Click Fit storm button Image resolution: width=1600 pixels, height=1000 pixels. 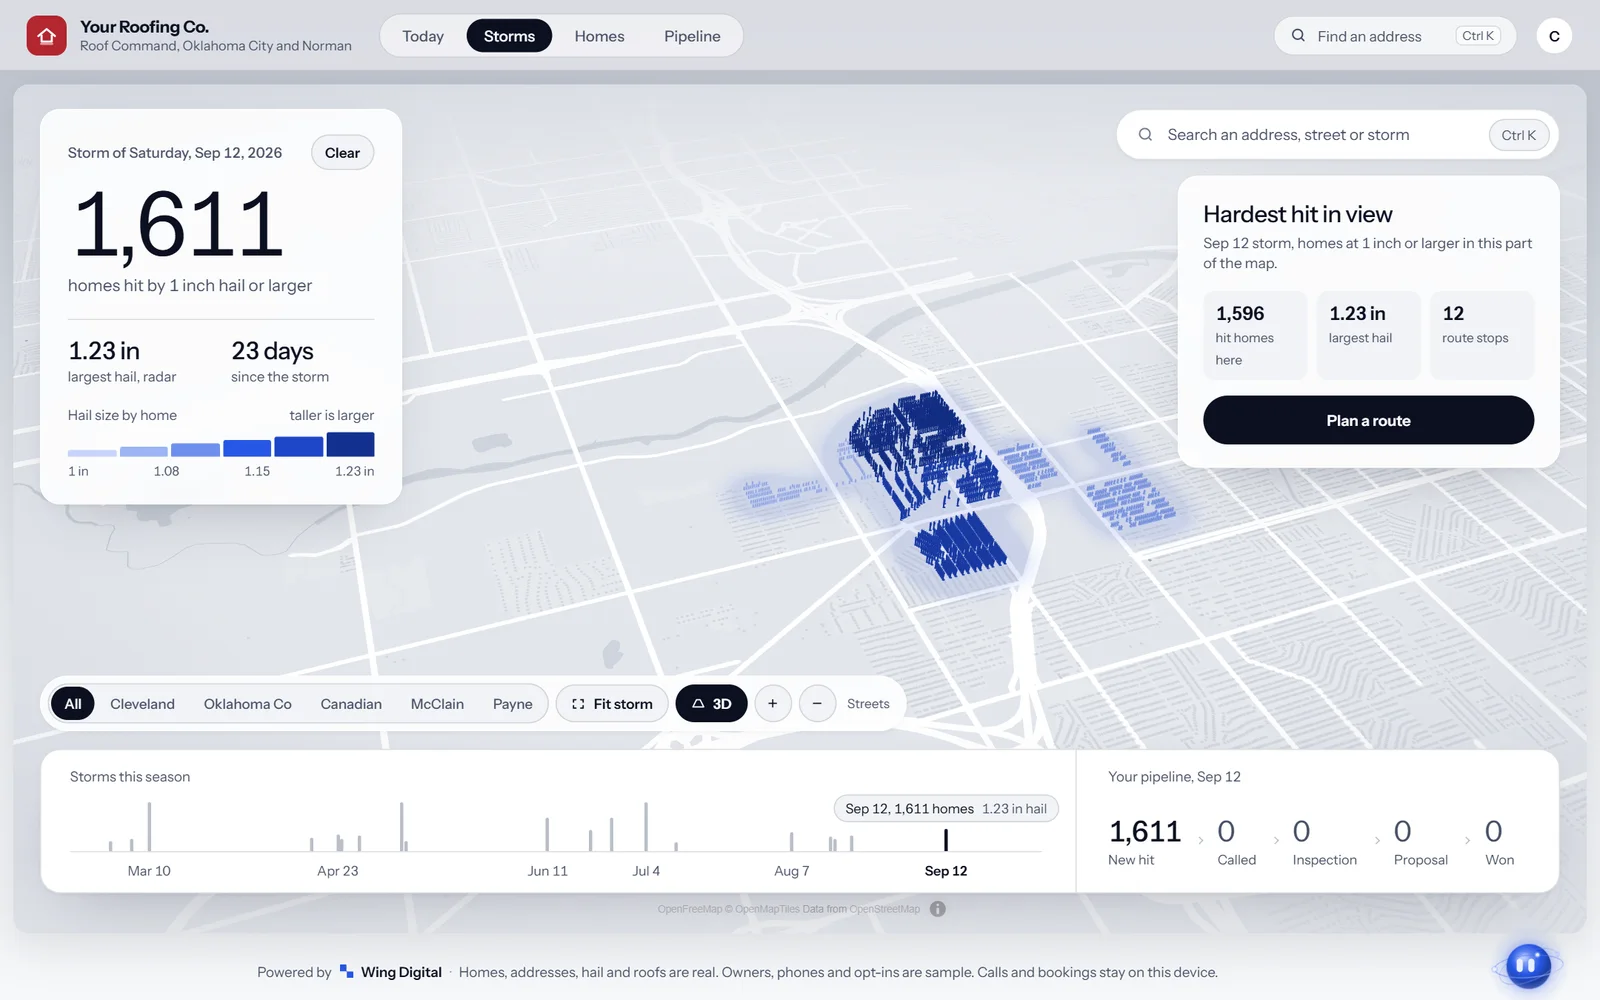[611, 704]
